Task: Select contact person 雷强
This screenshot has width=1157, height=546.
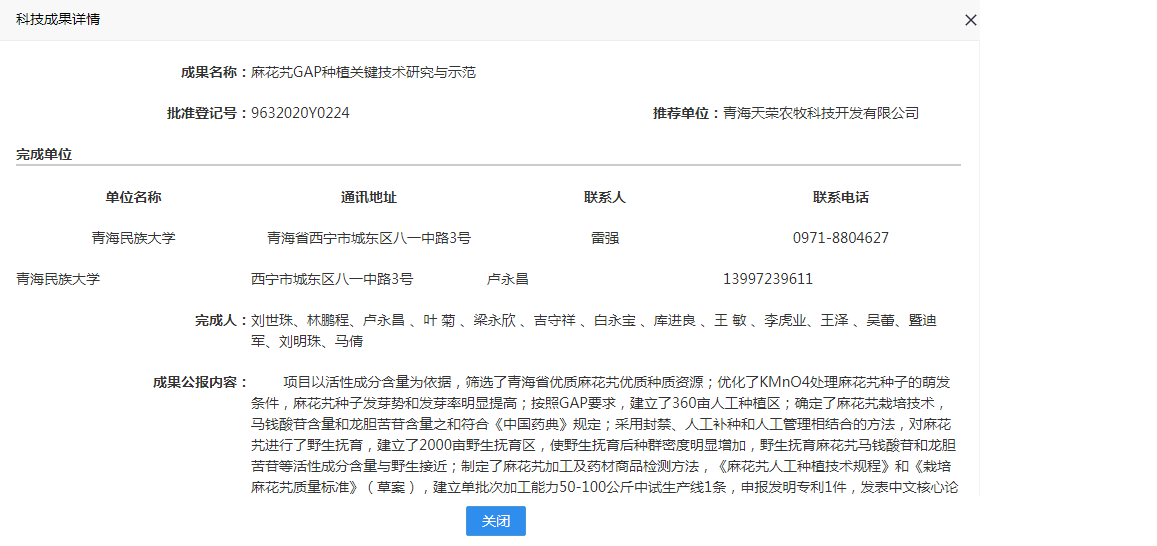Action: click(604, 238)
